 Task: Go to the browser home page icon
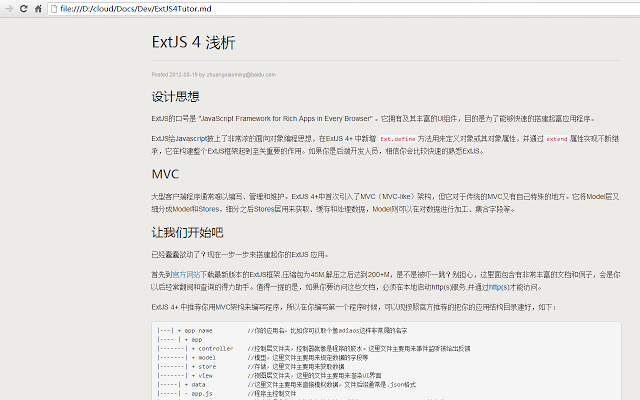tap(38, 9)
